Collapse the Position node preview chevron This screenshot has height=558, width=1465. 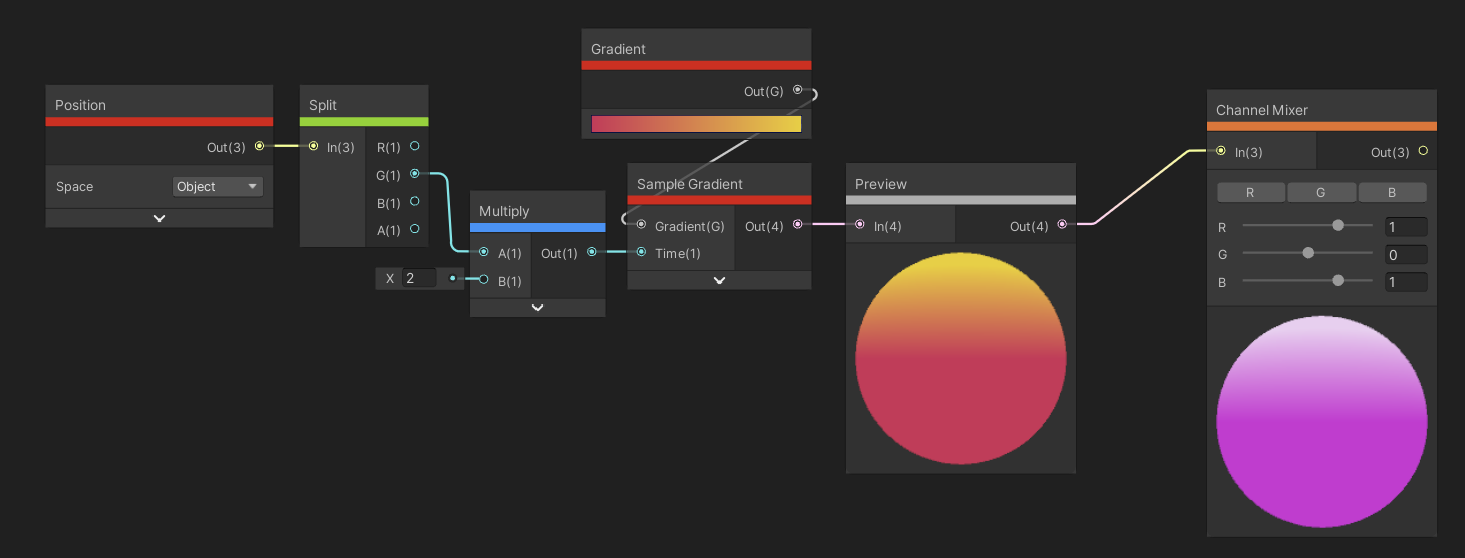159,218
